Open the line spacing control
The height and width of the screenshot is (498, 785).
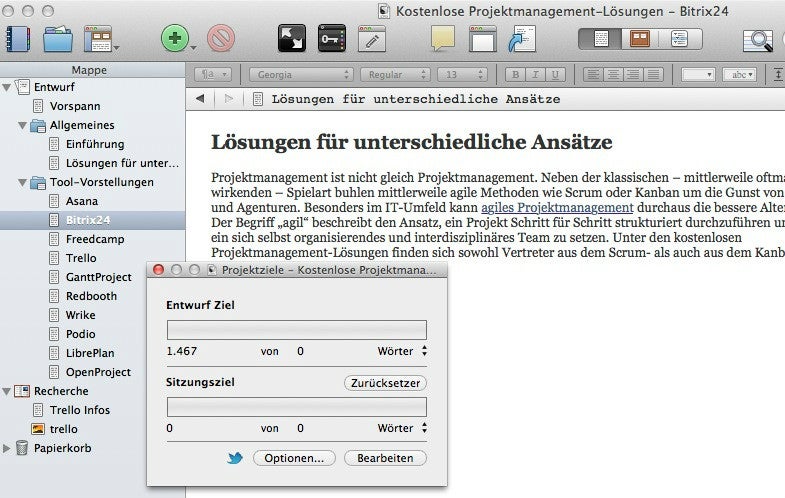click(x=778, y=75)
